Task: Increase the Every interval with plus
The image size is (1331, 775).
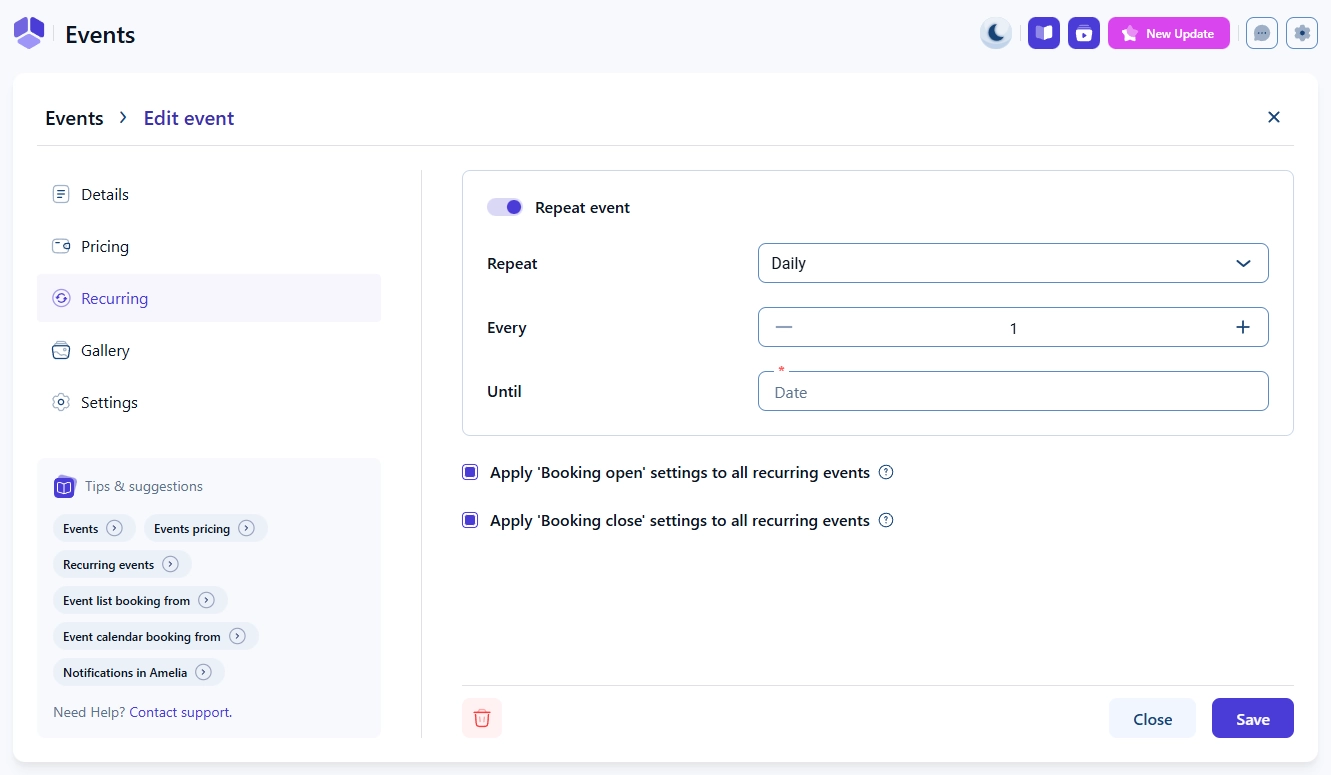Action: (1243, 327)
